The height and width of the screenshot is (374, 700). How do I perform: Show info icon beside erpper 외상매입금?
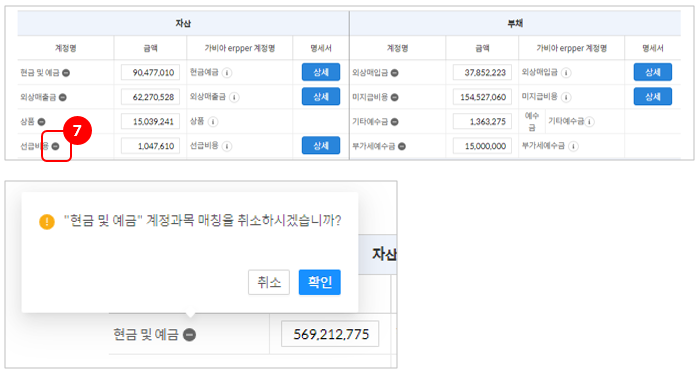pyautogui.click(x=566, y=73)
